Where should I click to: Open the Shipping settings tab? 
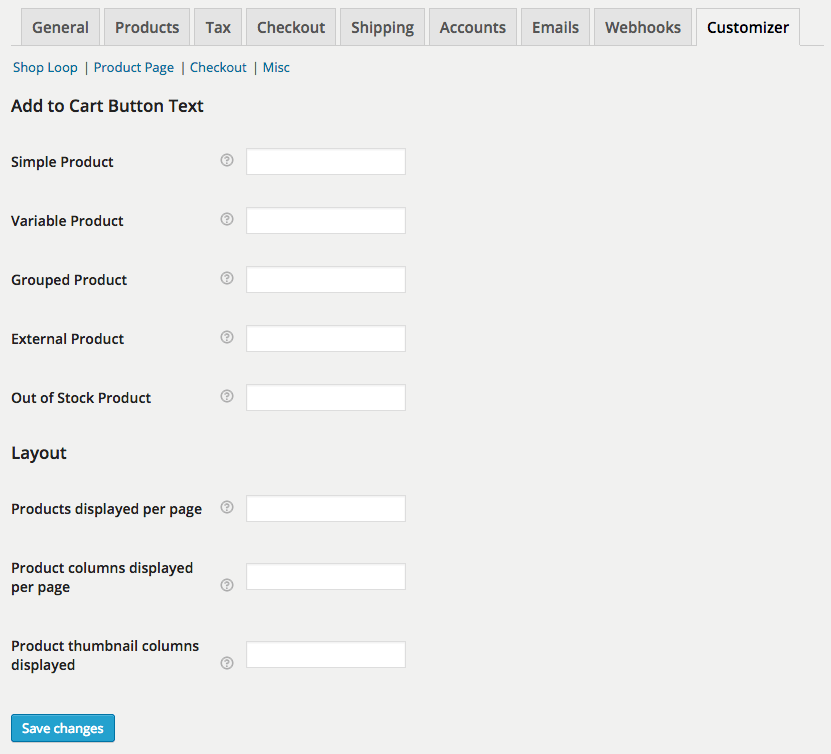[x=382, y=27]
